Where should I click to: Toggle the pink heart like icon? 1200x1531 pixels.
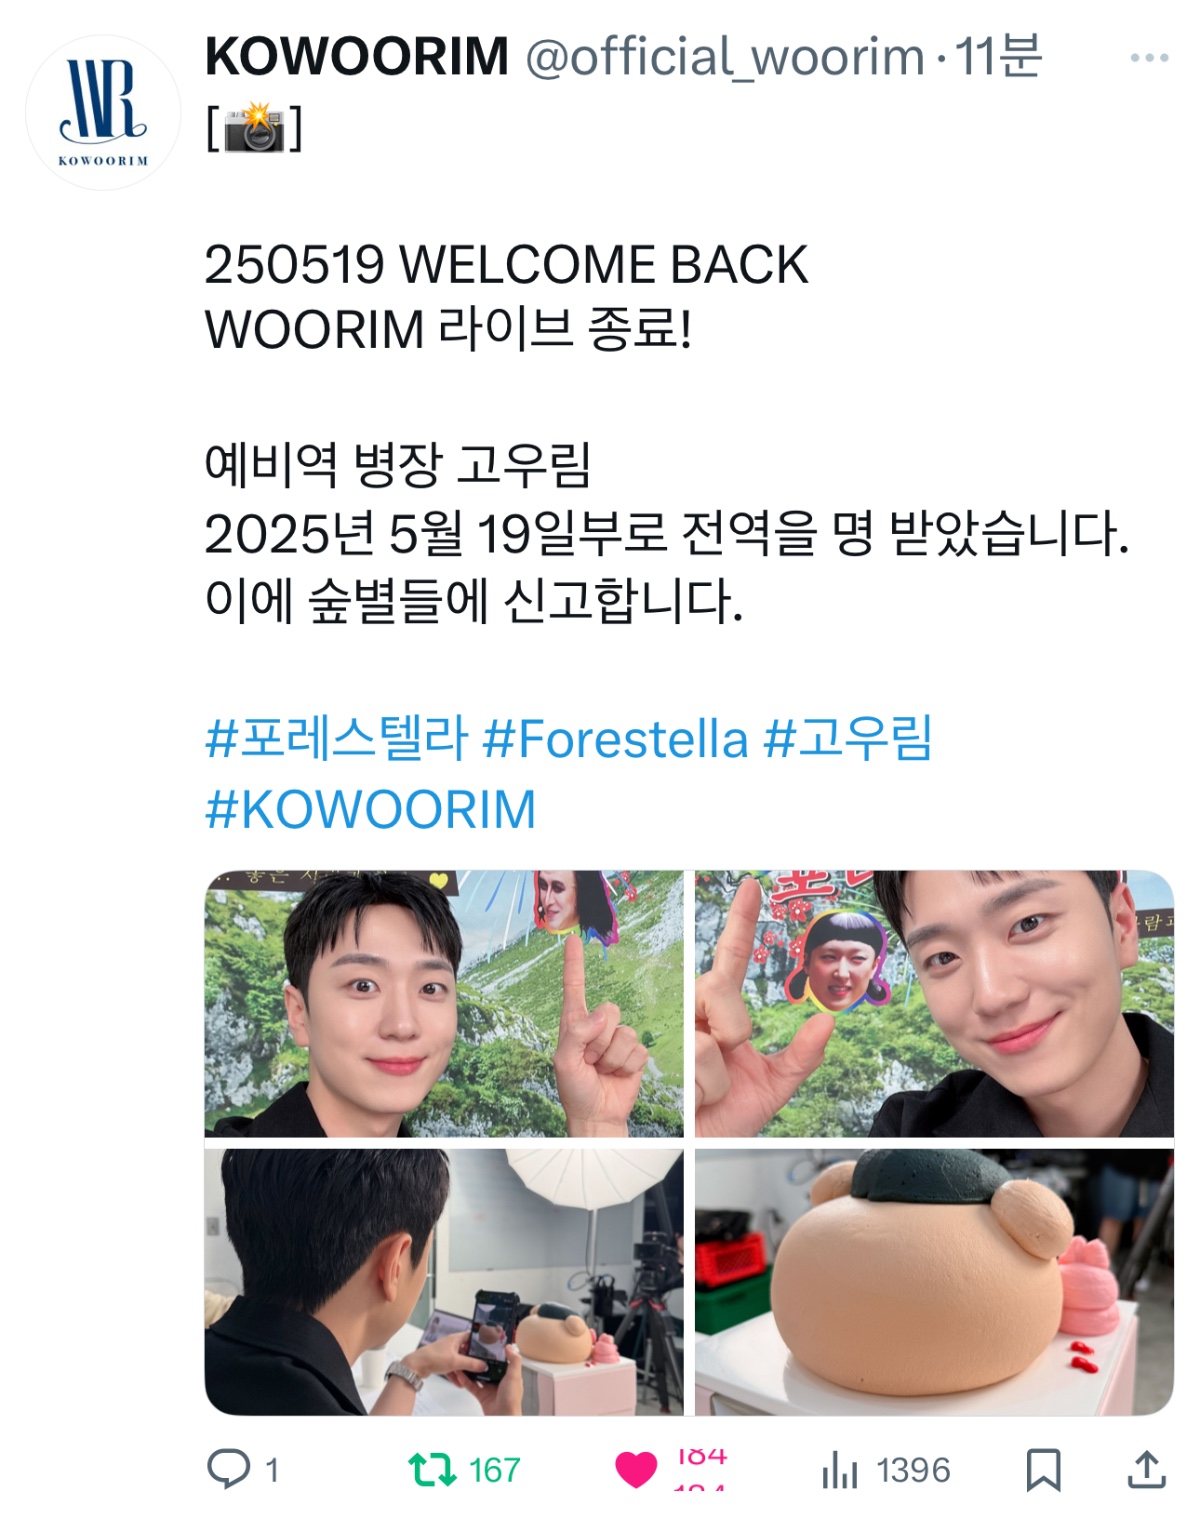point(636,1470)
